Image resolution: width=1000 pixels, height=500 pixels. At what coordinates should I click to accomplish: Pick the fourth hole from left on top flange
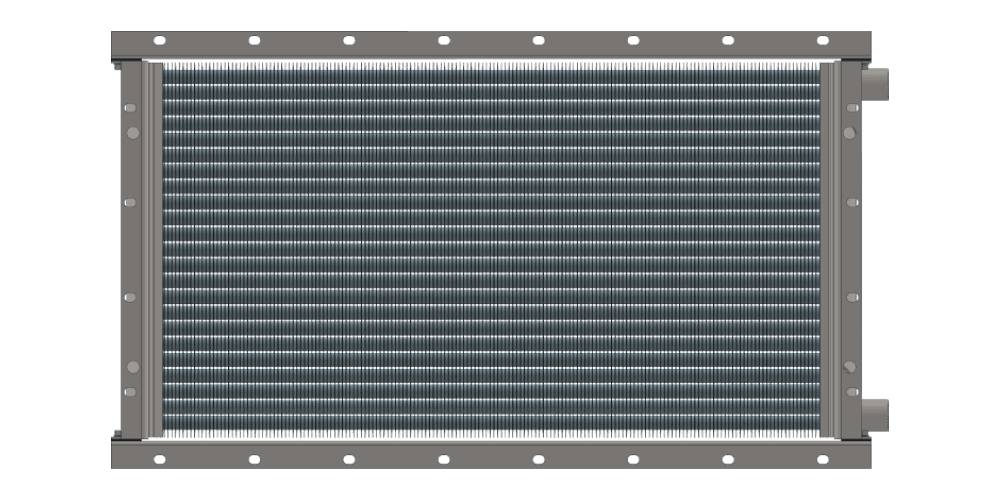pyautogui.click(x=443, y=41)
